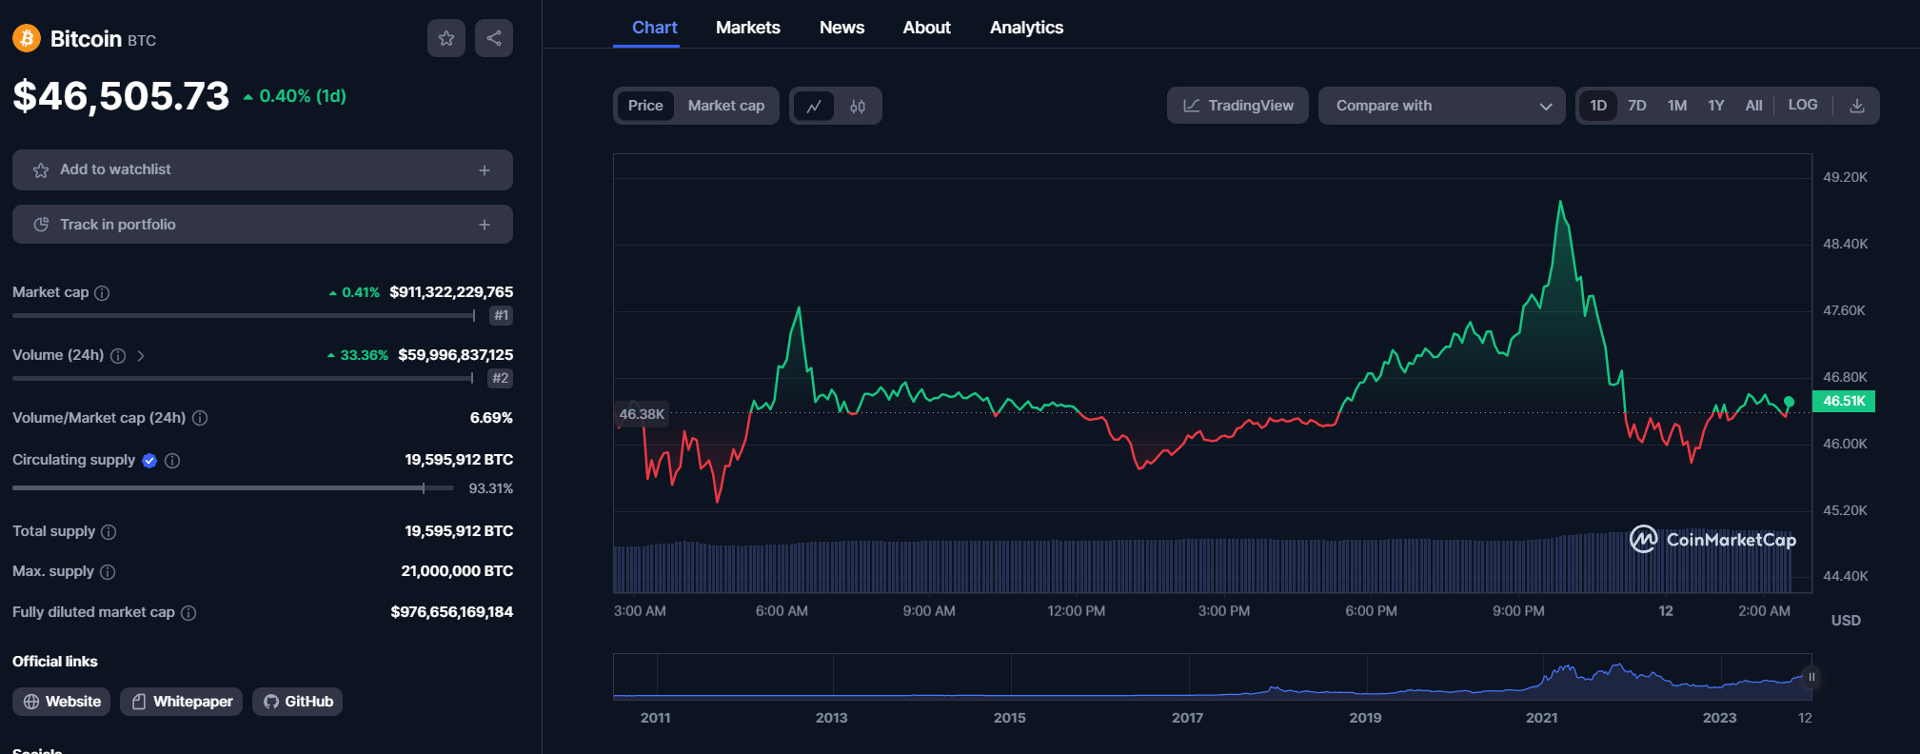The height and width of the screenshot is (754, 1920).
Task: Click the 46.38K open price label
Action: point(641,414)
